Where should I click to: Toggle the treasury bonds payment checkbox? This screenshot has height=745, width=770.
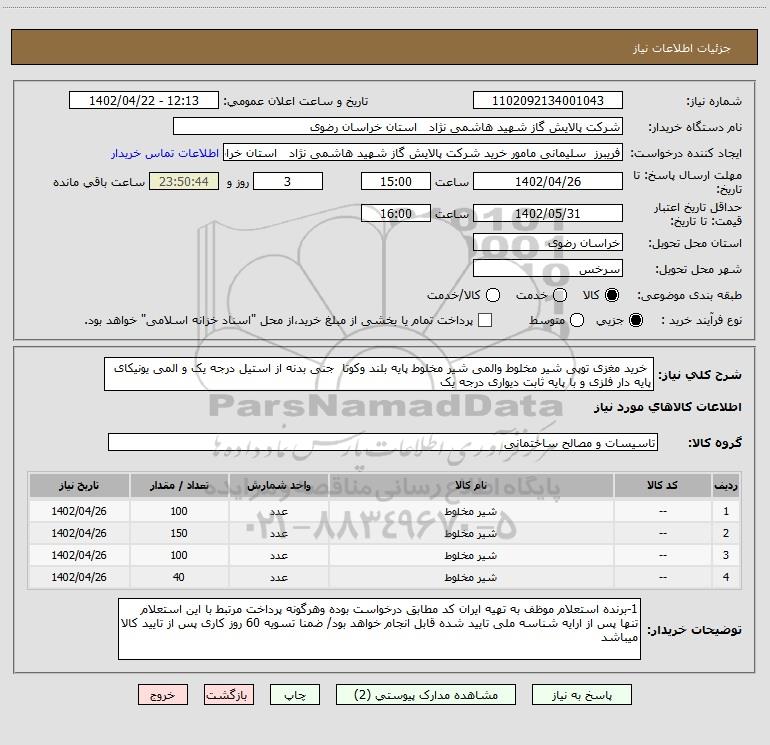tap(486, 320)
